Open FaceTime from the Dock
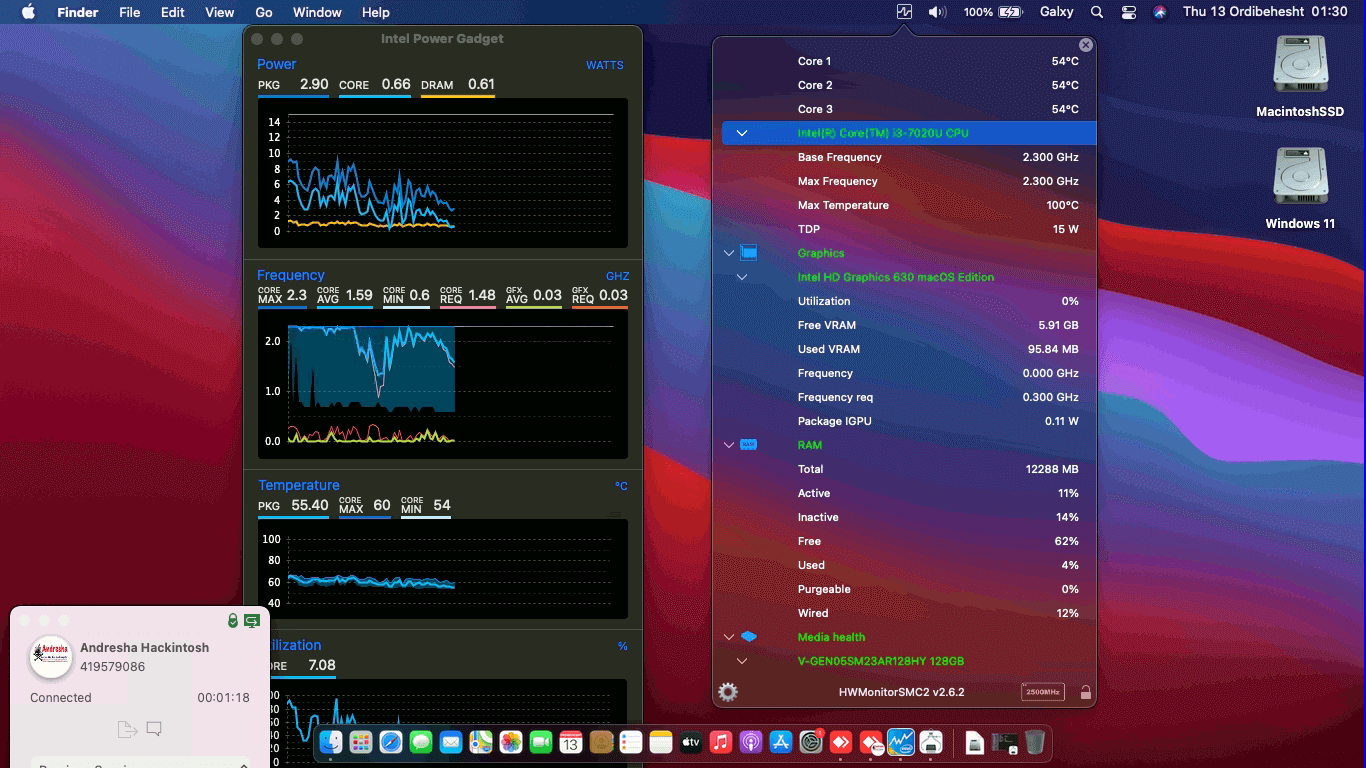The height and width of the screenshot is (768, 1366). (541, 742)
